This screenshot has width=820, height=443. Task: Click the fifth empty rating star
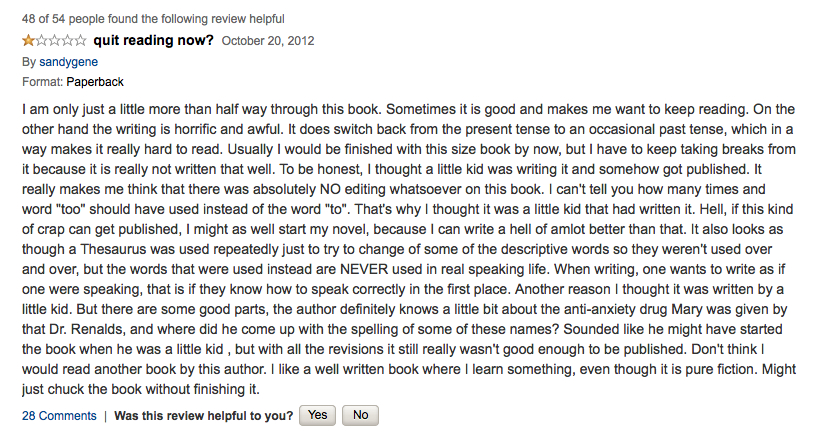pyautogui.click(x=80, y=40)
